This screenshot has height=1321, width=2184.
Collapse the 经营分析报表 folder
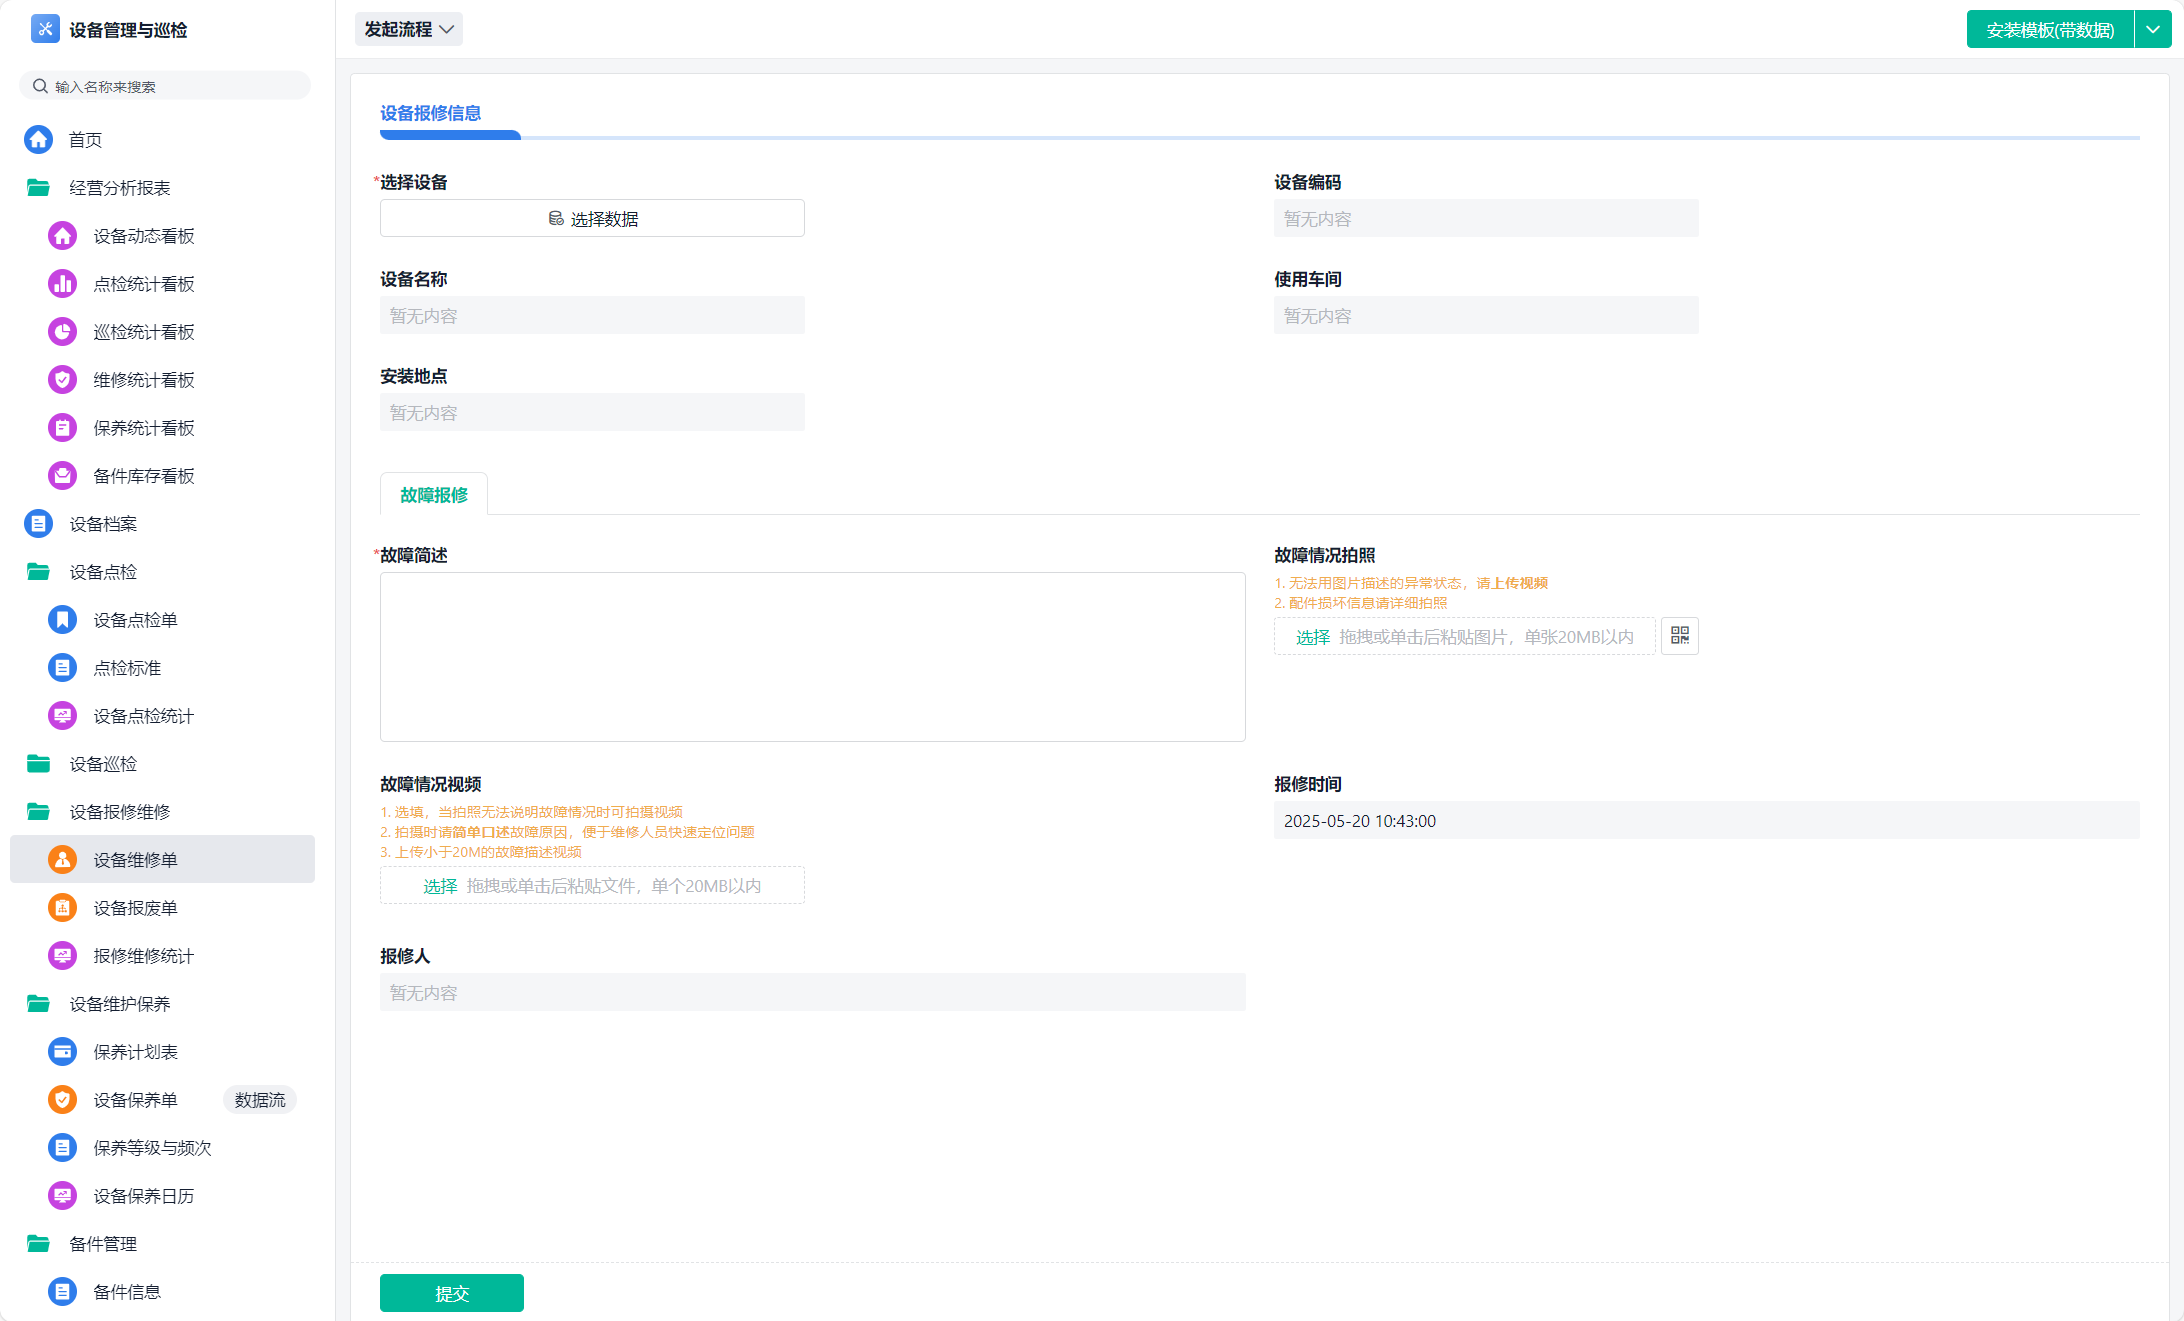pyautogui.click(x=39, y=188)
